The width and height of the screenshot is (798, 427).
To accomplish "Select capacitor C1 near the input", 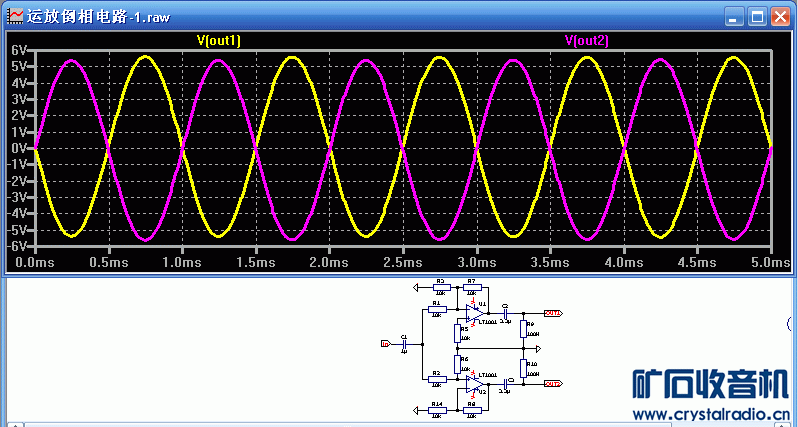I will point(403,344).
